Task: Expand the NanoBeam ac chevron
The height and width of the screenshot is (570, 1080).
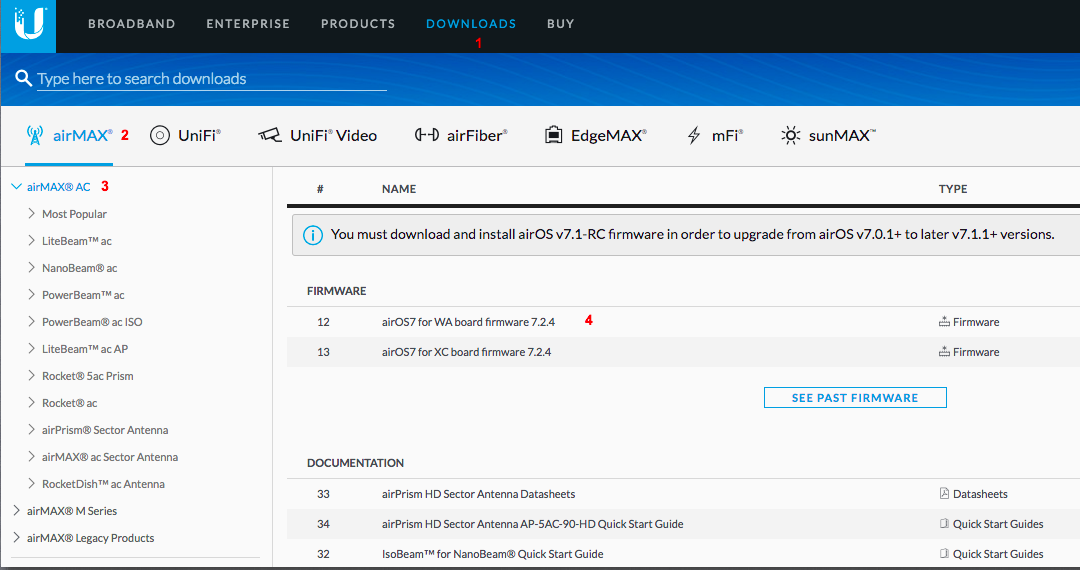Action: tap(32, 267)
